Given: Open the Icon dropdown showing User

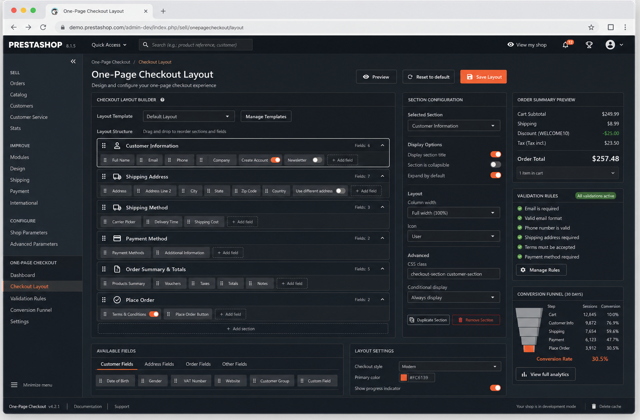Looking at the screenshot, I should pyautogui.click(x=453, y=236).
